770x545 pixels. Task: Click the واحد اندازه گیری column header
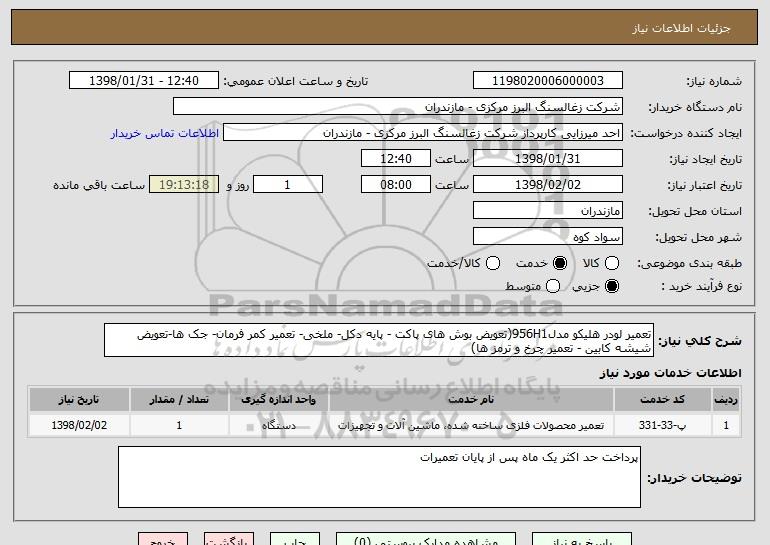[x=278, y=400]
